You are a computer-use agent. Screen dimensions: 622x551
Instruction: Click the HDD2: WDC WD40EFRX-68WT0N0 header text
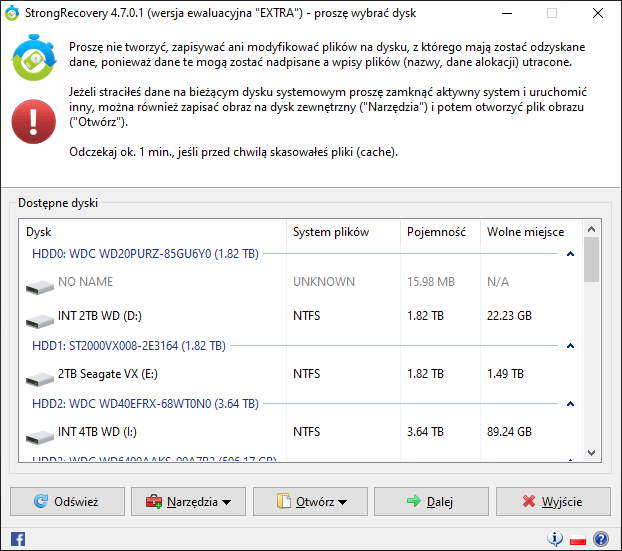pos(145,404)
